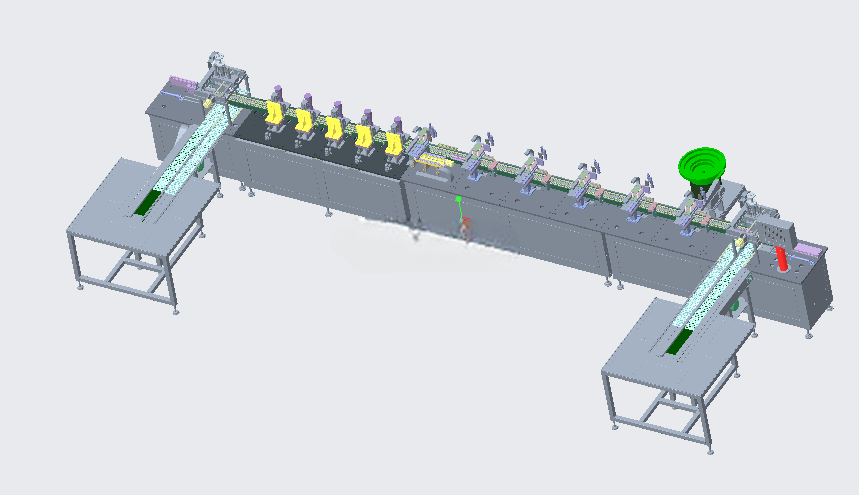The height and width of the screenshot is (495, 859).
Task: Select the leftmost yellow press guard
Action: pyautogui.click(x=274, y=113)
